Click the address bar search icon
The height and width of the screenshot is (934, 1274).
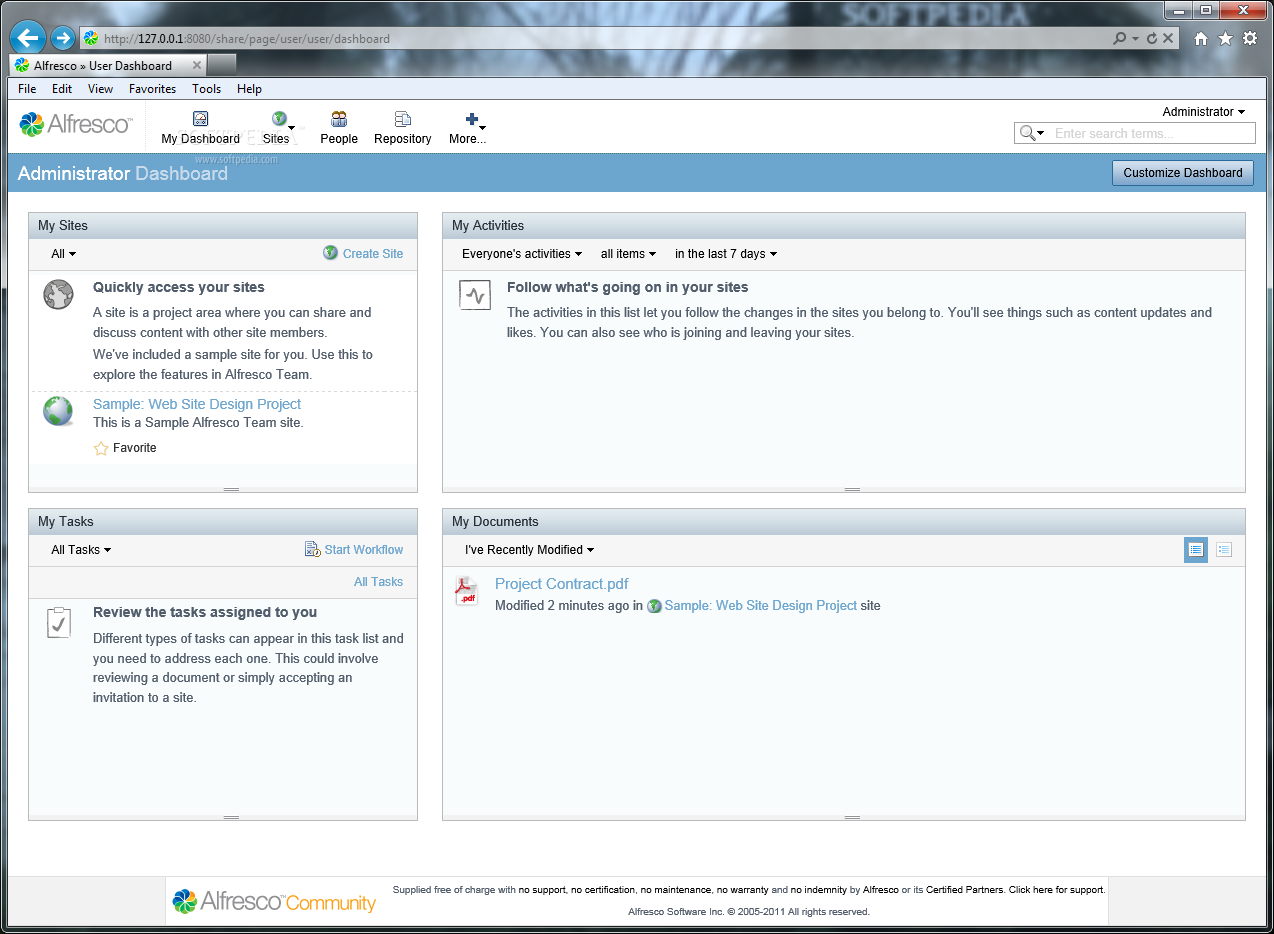click(1120, 39)
